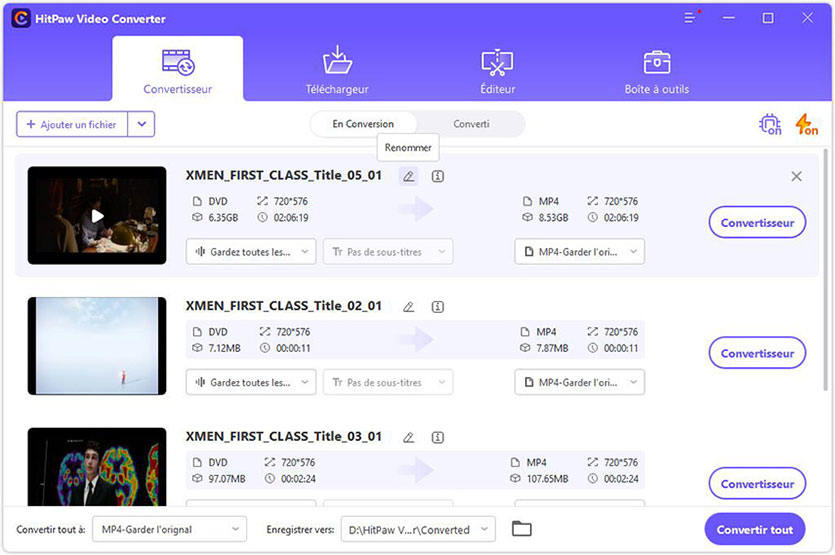Open the Convertisseur tab

coord(177,69)
